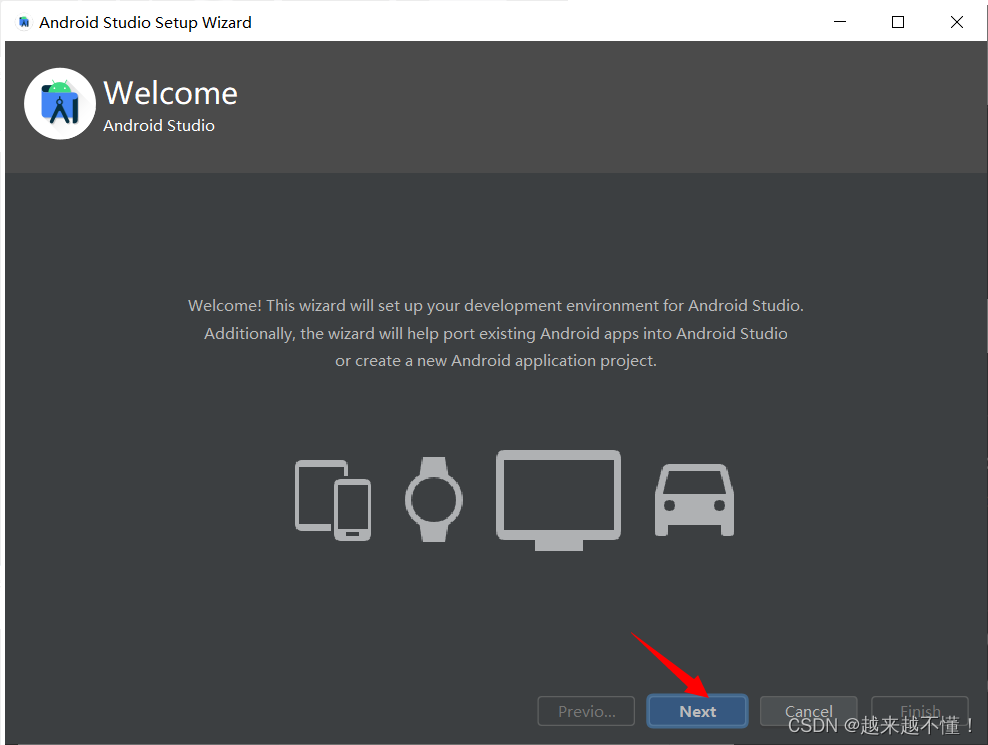Click the Cancel button
This screenshot has height=745, width=988.
808,711
